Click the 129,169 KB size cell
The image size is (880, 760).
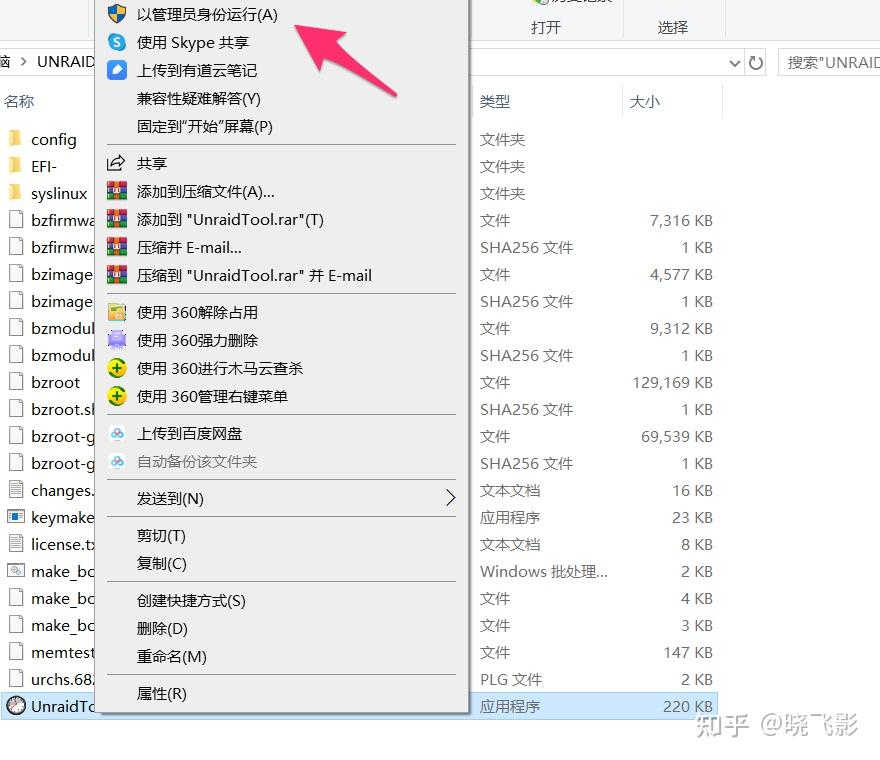(x=672, y=382)
